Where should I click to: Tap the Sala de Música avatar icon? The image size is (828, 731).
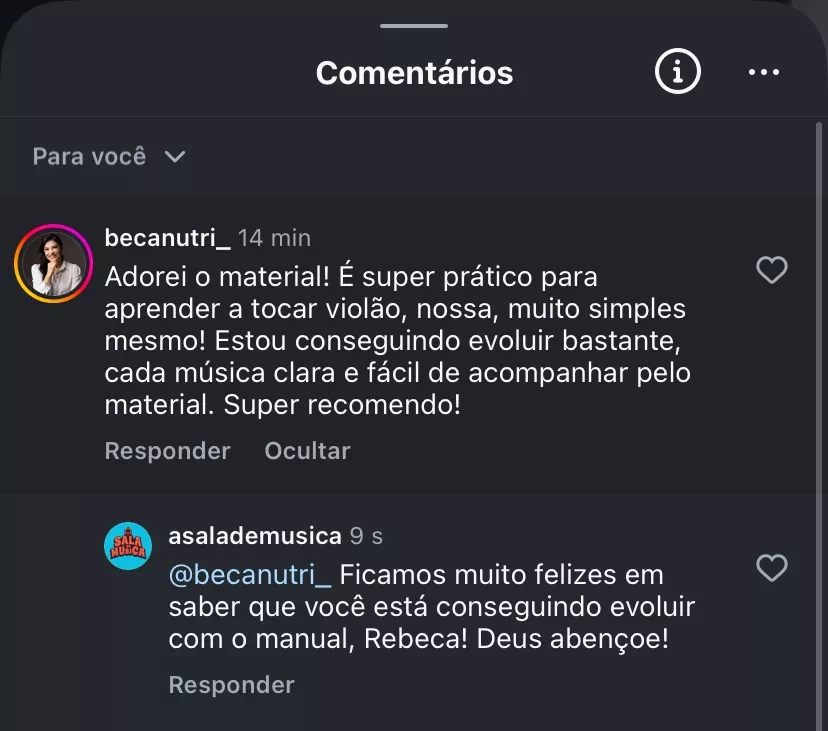tap(128, 546)
